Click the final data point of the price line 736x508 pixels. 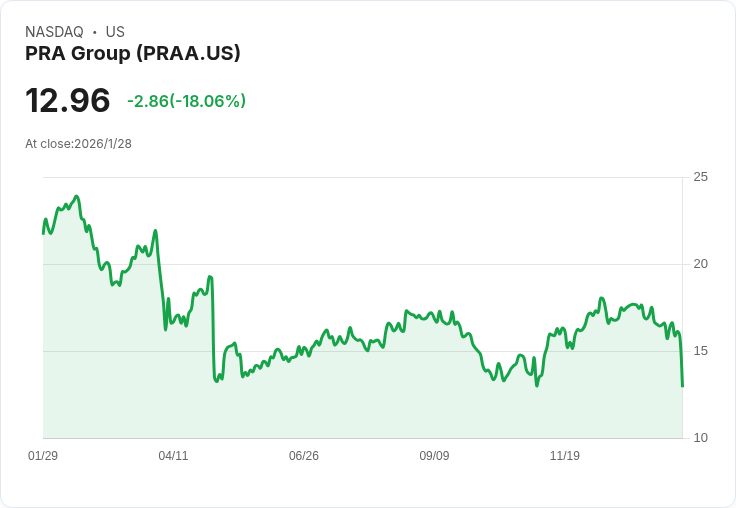click(682, 385)
